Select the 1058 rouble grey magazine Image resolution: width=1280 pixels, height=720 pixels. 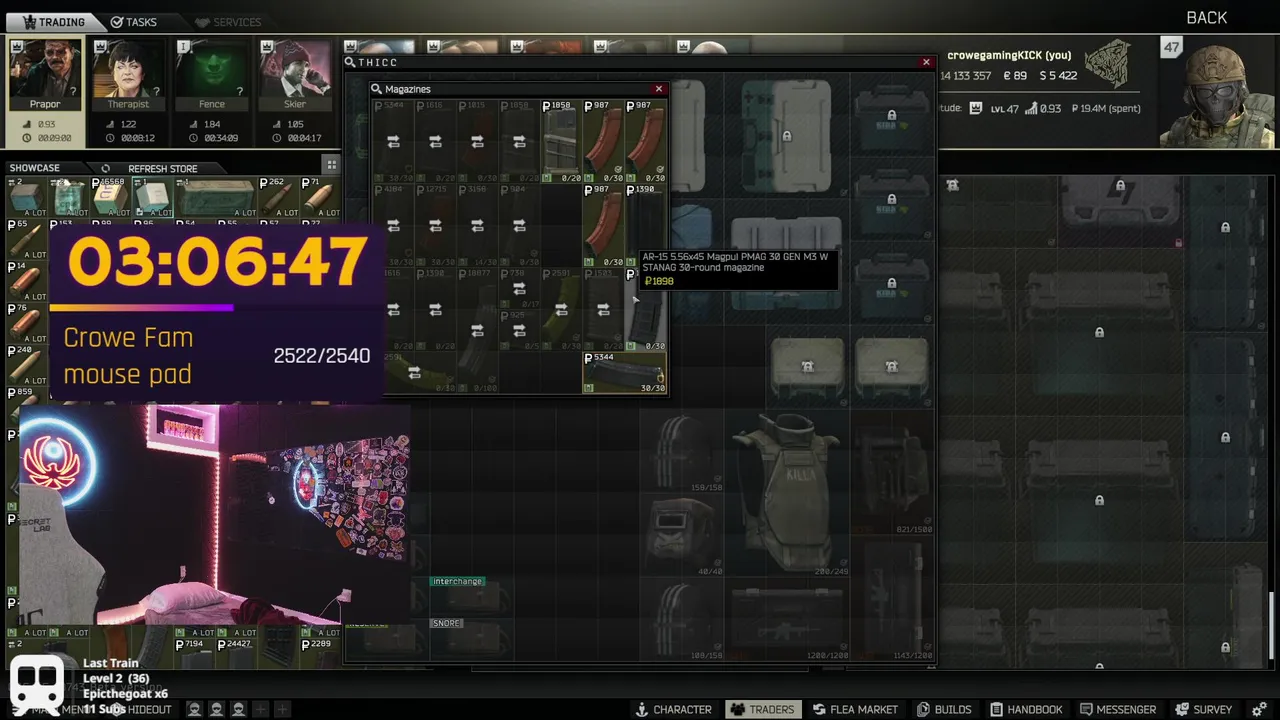pos(561,141)
